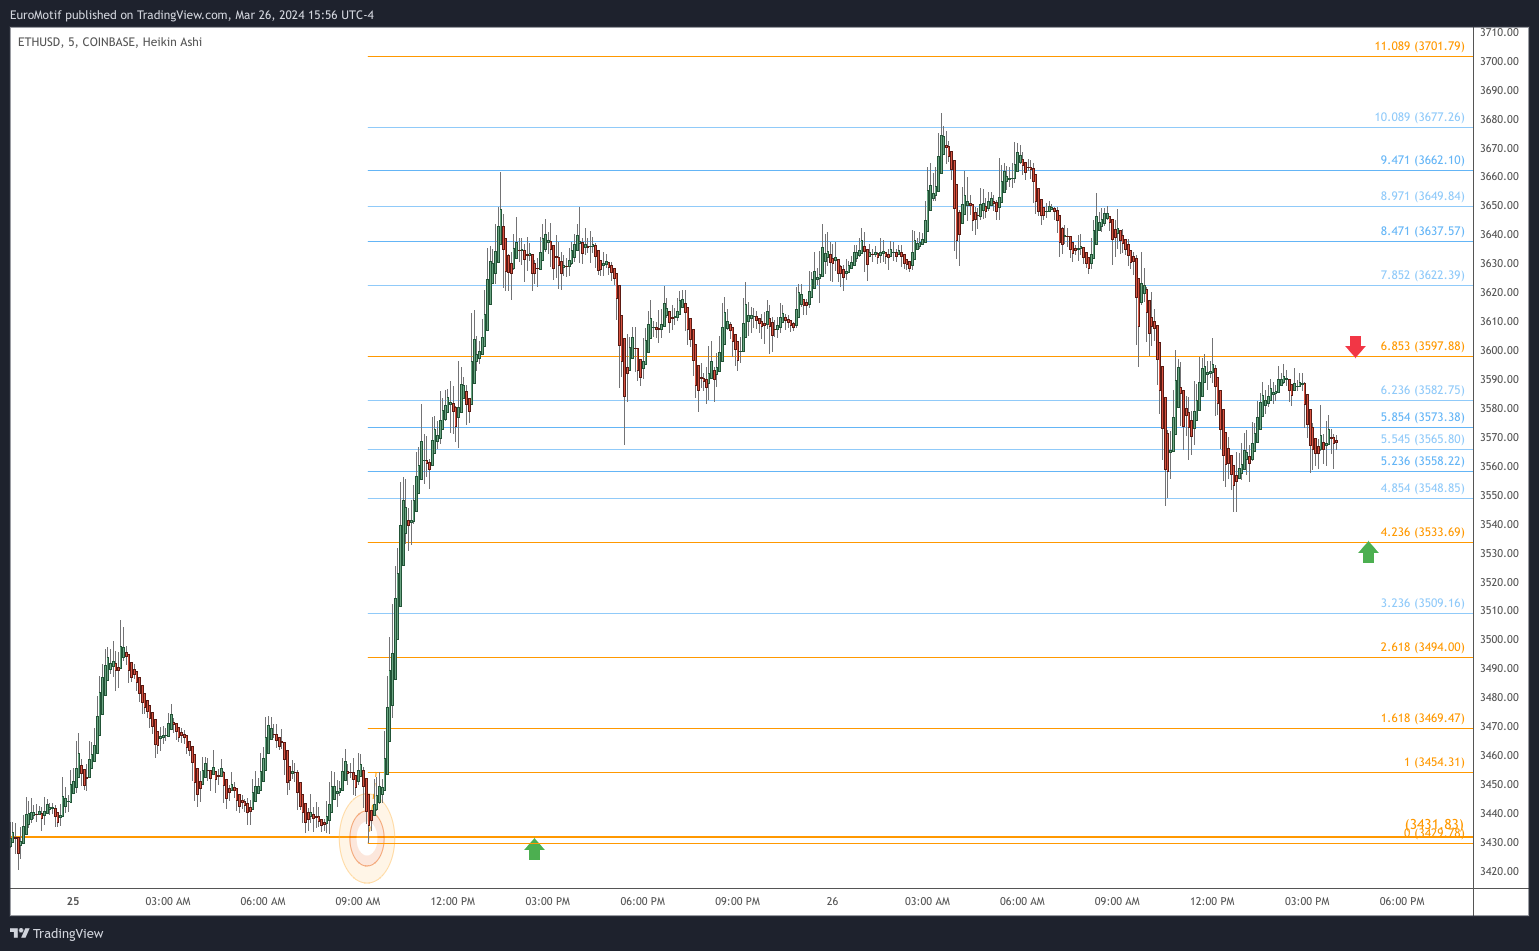Viewport: 1539px width, 951px height.
Task: Click the 3480.00 price axis label
Action: pos(1500,698)
